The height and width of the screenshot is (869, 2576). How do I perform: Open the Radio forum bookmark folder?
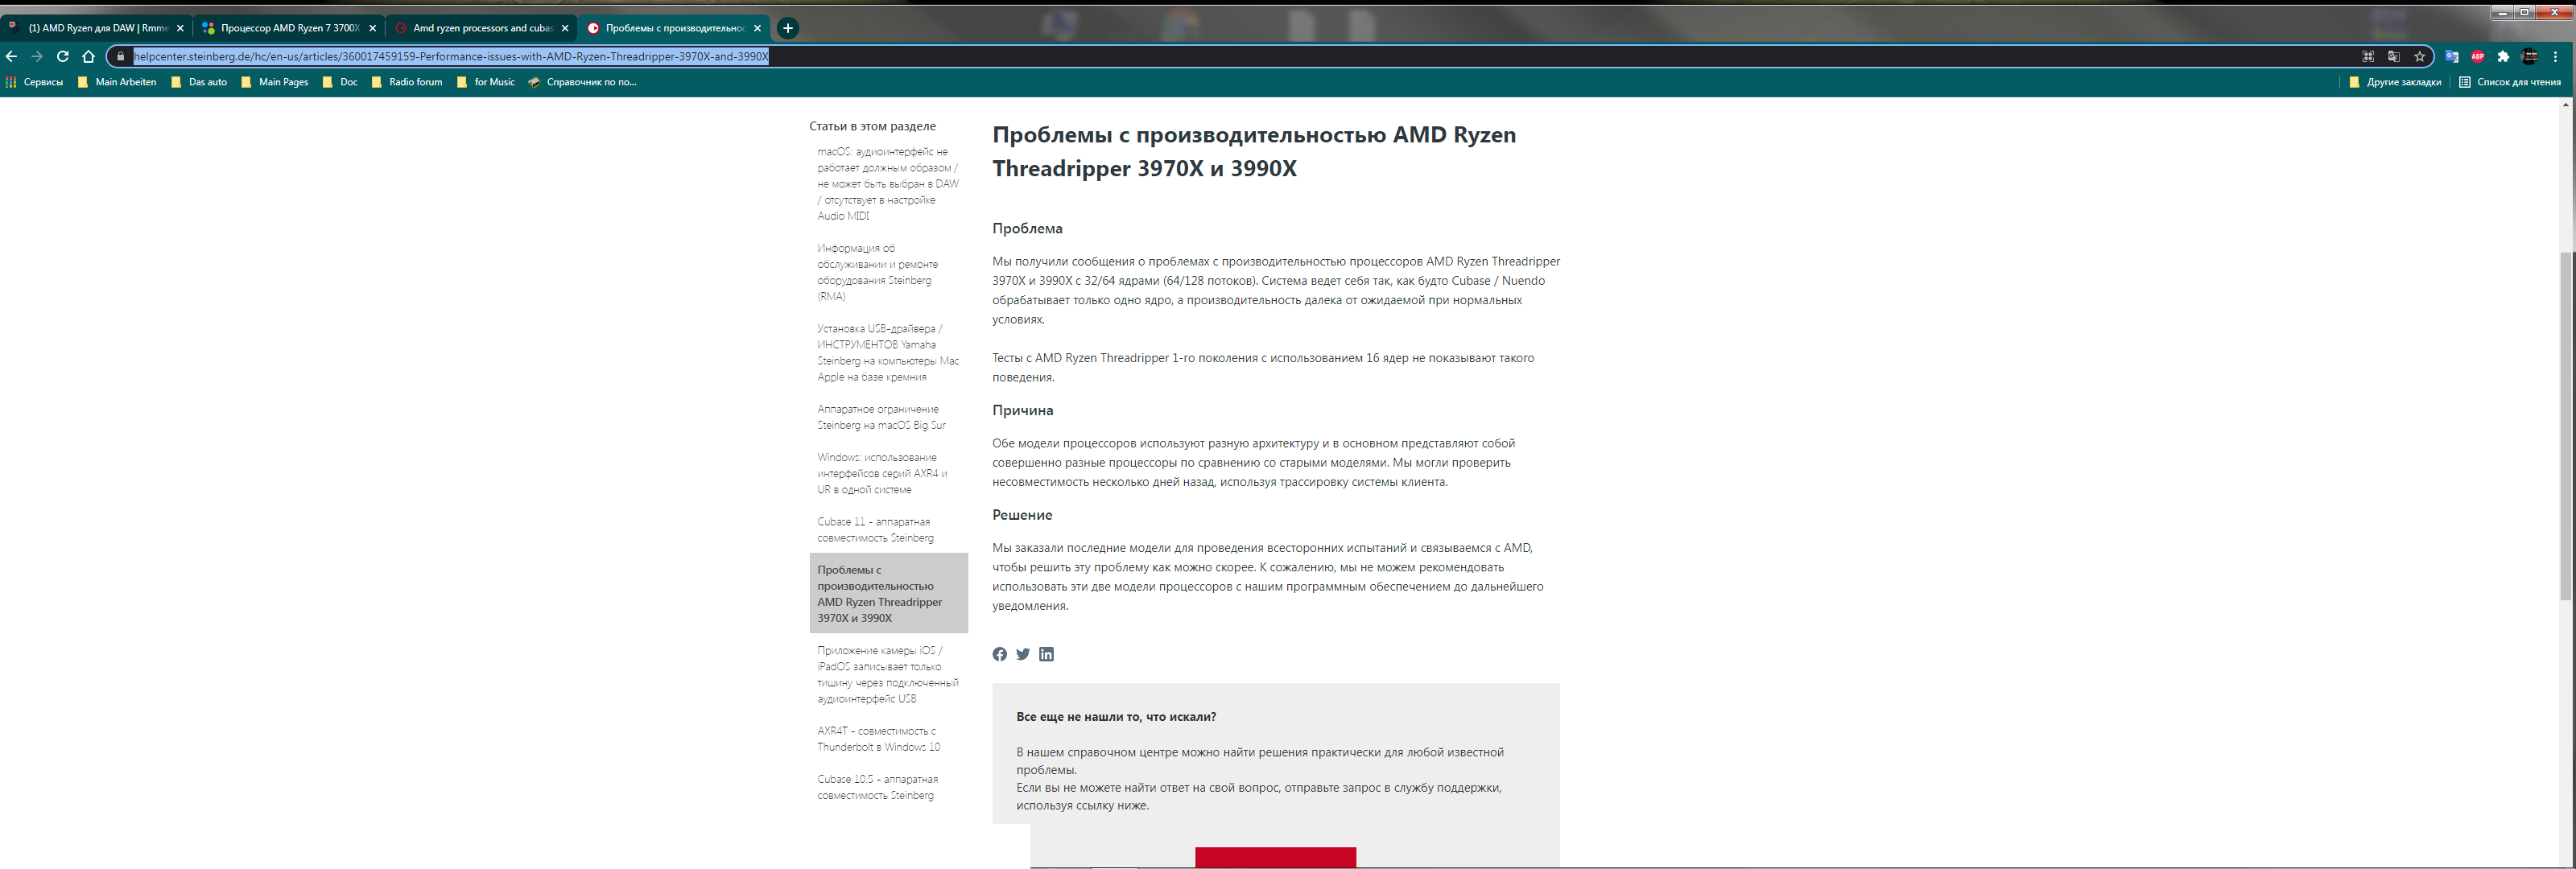[x=407, y=82]
